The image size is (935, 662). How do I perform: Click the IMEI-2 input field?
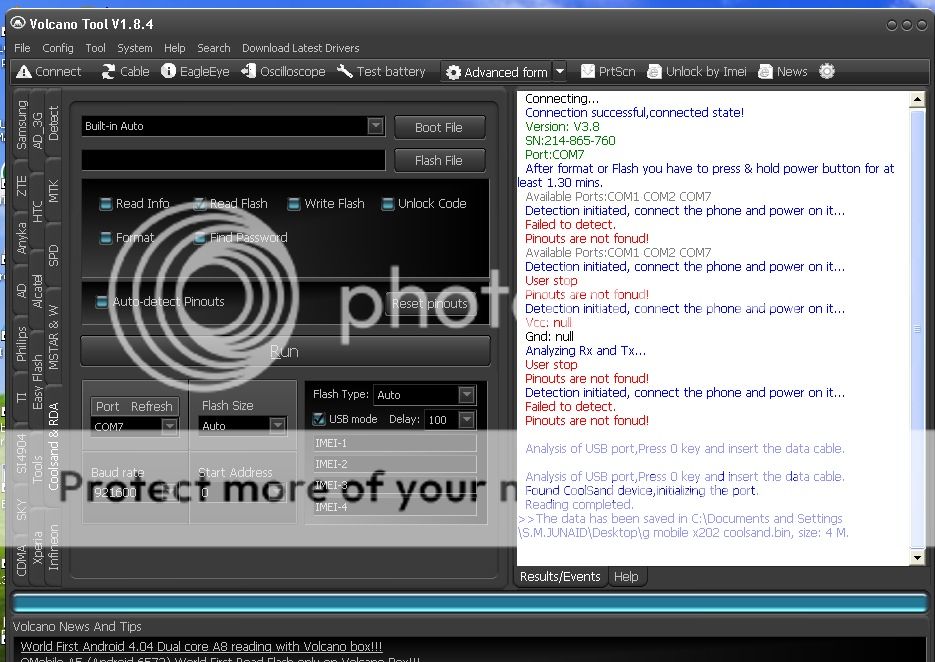395,464
